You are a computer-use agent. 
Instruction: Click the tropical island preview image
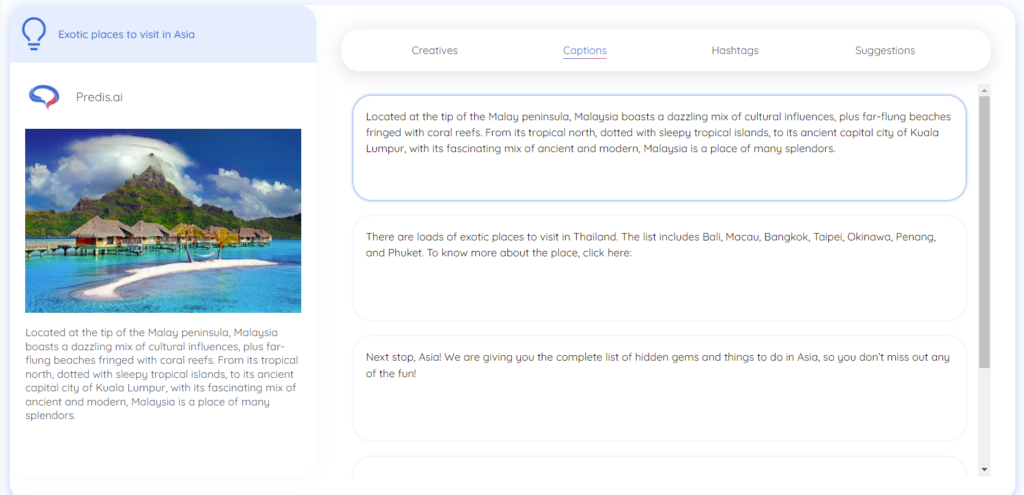coord(163,221)
